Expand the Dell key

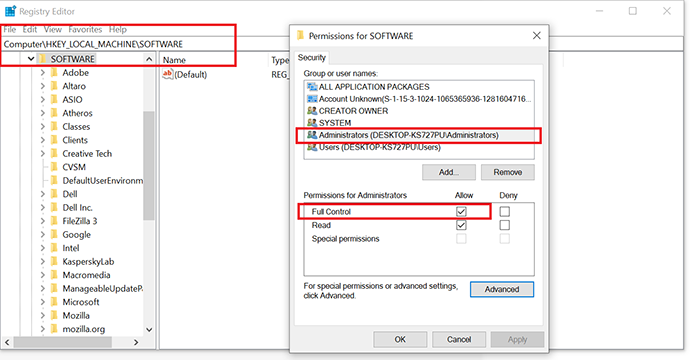pos(42,194)
